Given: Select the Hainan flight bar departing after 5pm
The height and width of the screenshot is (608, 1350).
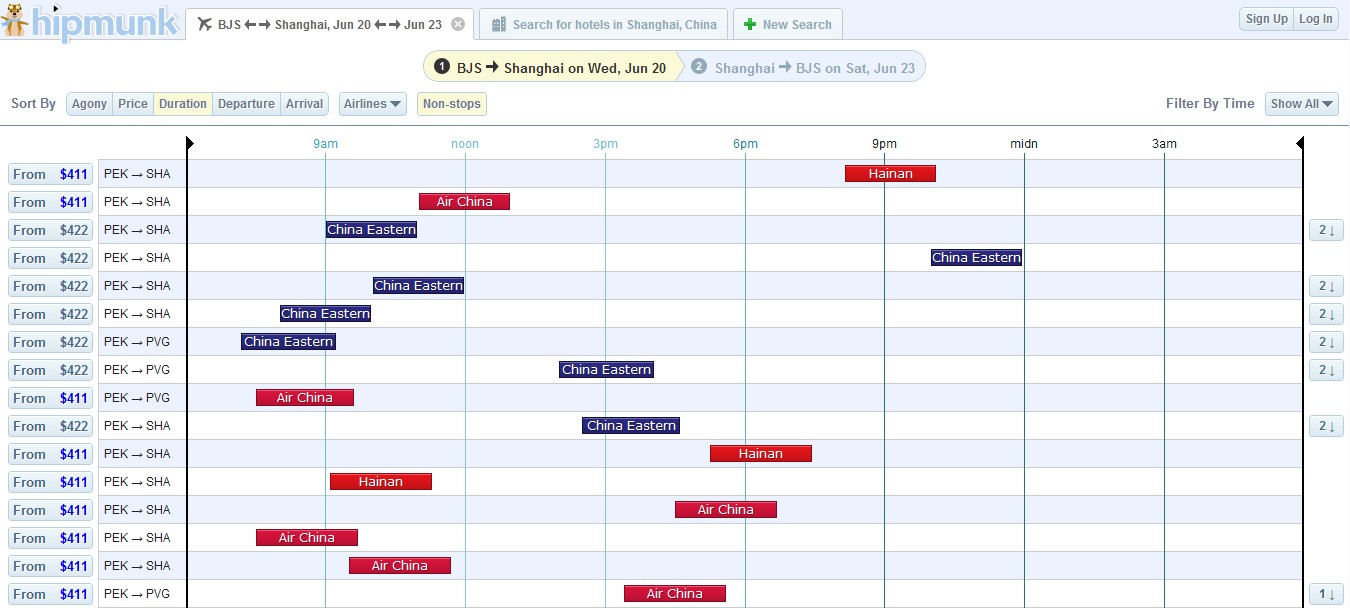Looking at the screenshot, I should [761, 454].
